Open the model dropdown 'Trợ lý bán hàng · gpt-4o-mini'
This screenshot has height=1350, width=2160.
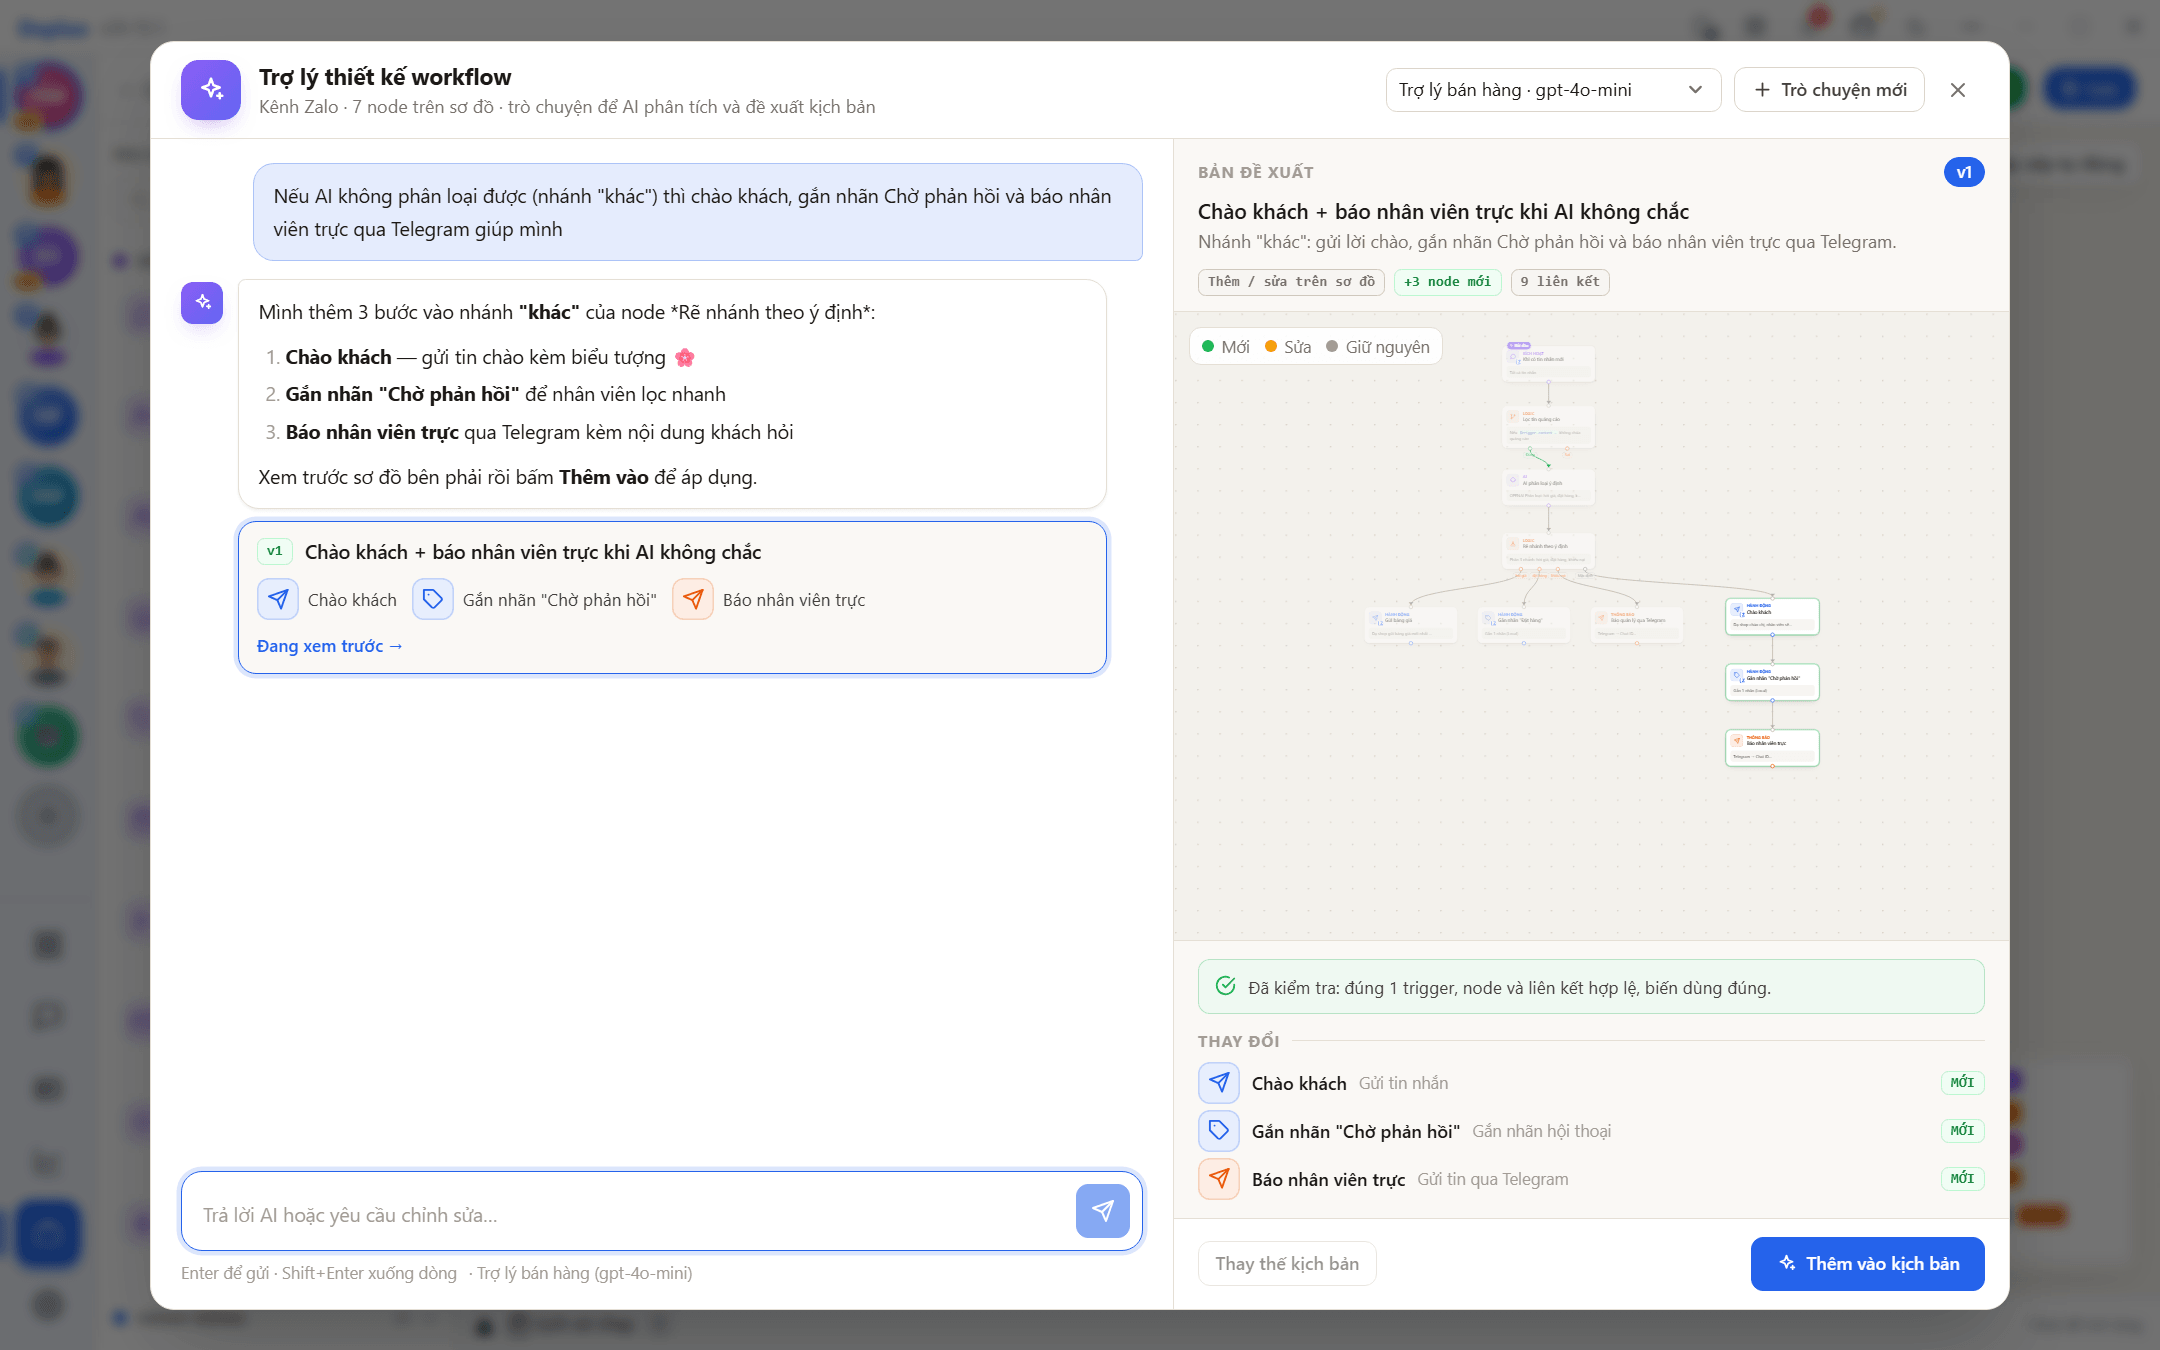1552,90
